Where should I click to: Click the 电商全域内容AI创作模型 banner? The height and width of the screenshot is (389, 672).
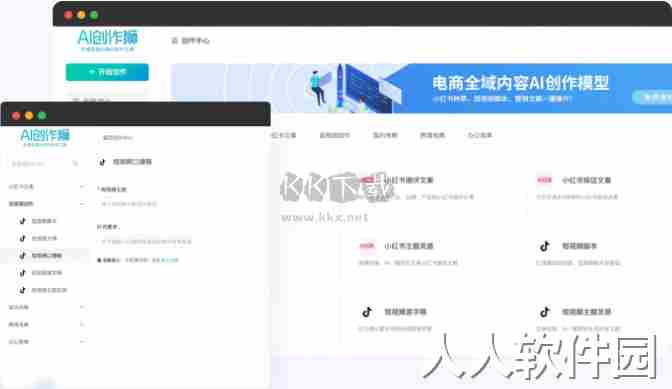(x=421, y=88)
